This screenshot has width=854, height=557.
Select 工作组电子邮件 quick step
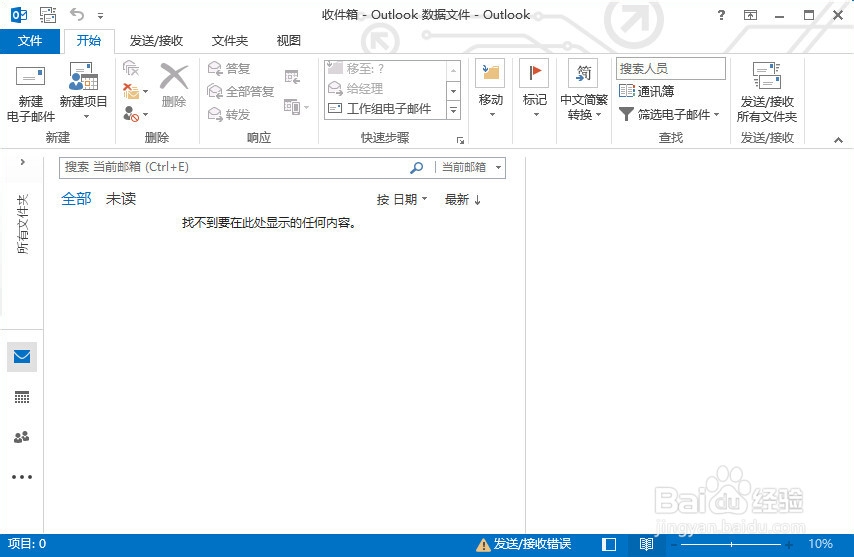[385, 108]
